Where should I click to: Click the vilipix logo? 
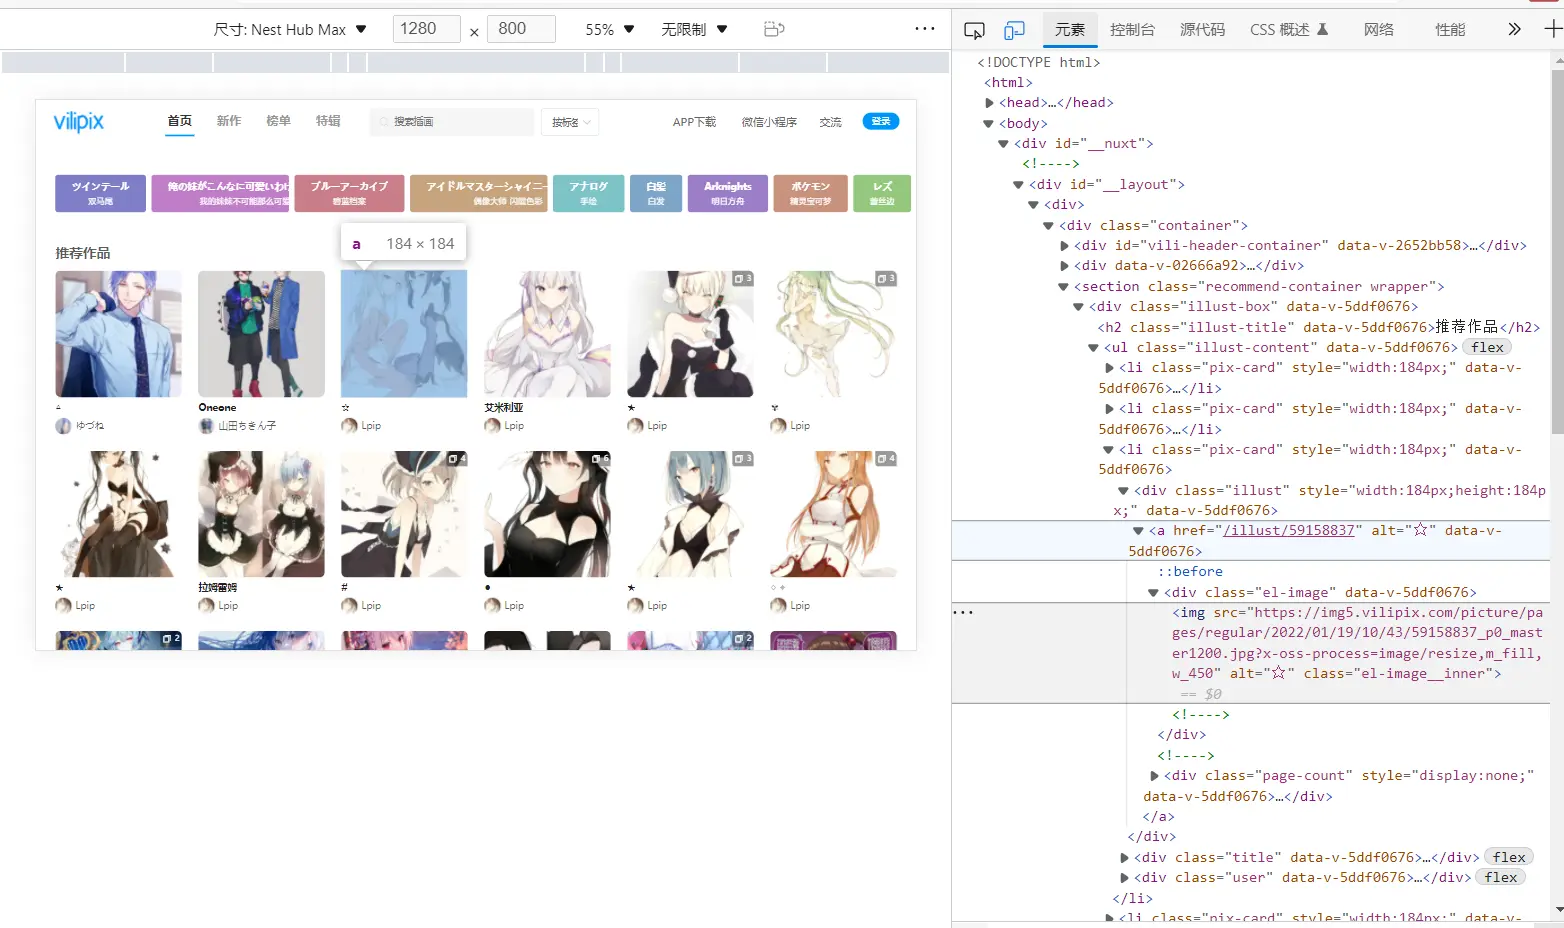tap(78, 121)
